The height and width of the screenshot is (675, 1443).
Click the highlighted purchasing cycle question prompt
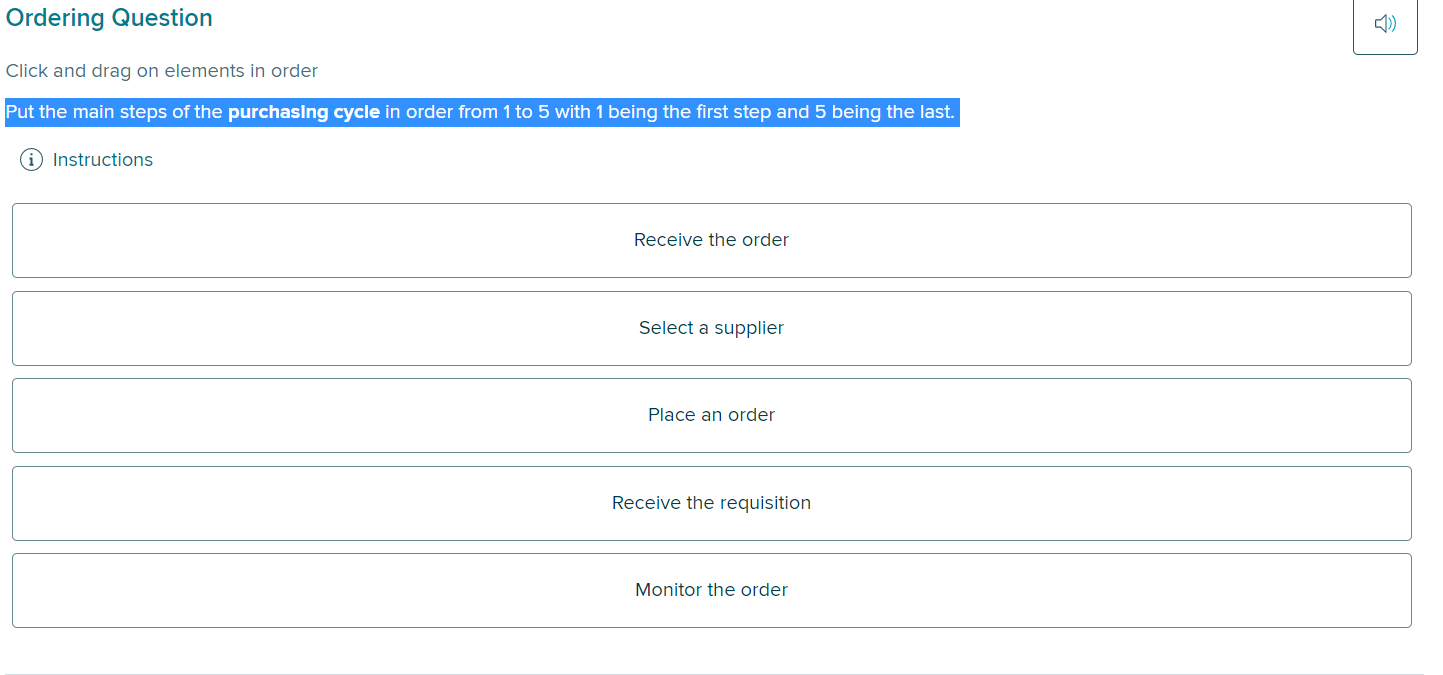click(x=483, y=112)
